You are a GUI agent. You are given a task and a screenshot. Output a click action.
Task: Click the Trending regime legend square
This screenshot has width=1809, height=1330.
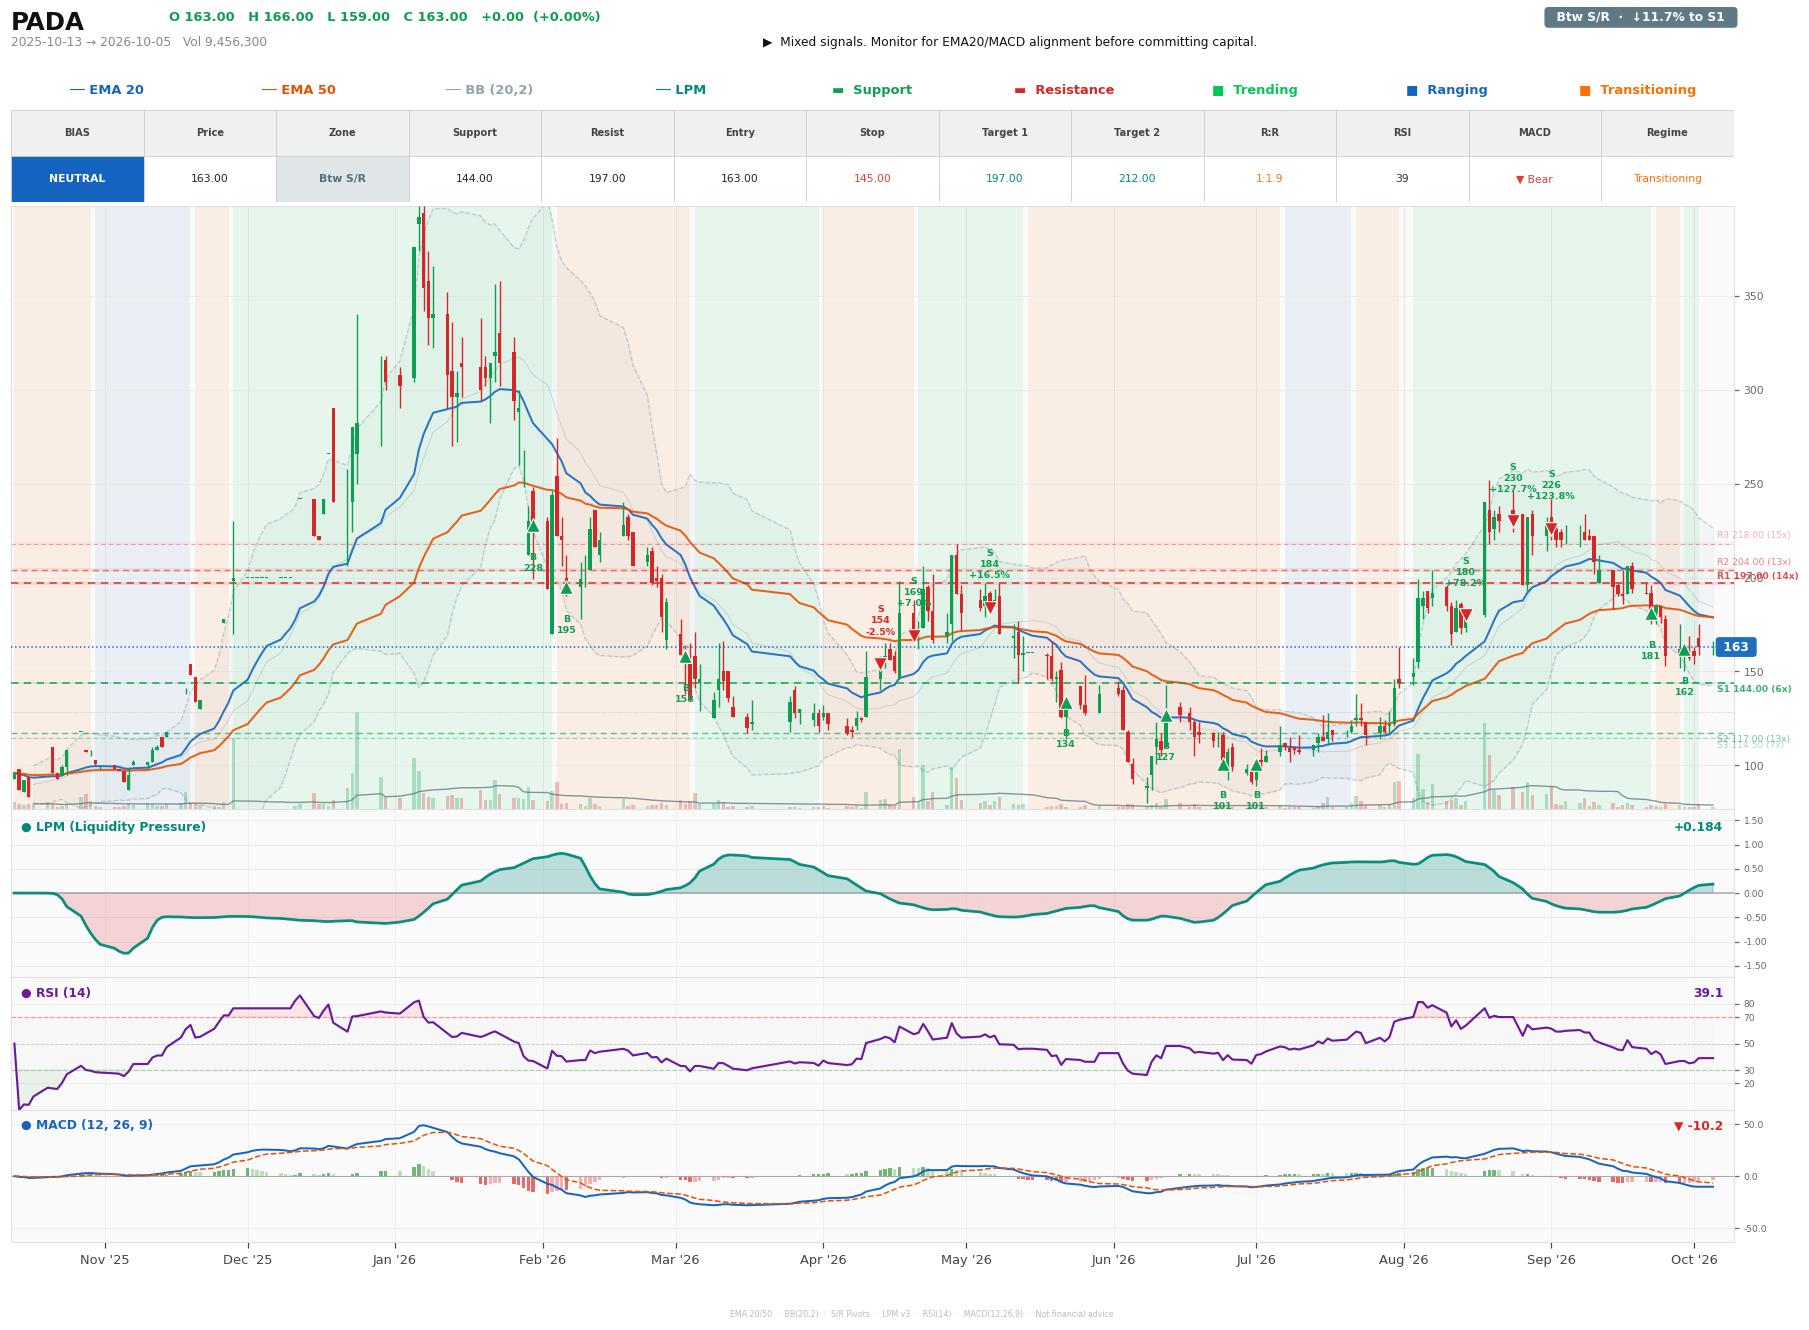[x=1218, y=90]
